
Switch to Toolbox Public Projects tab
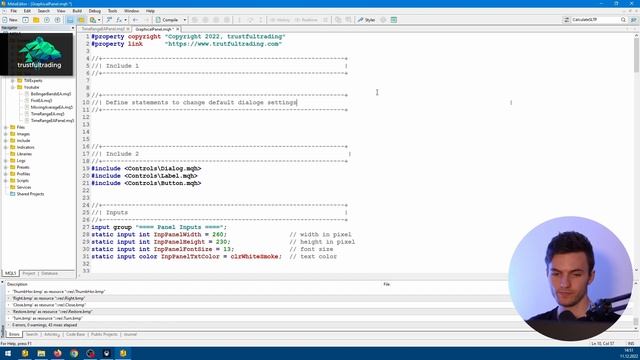pos(104,334)
